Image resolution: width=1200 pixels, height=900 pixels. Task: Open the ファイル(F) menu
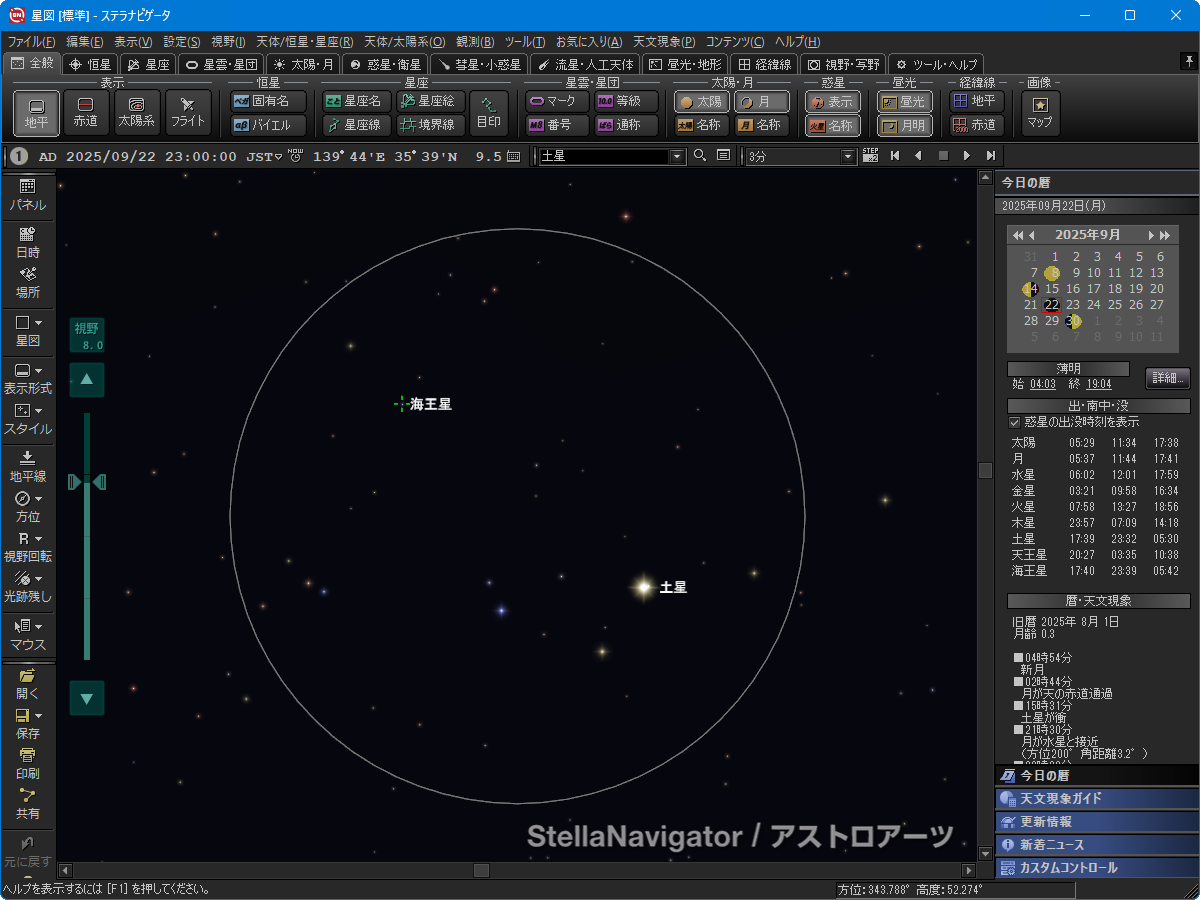click(x=32, y=41)
